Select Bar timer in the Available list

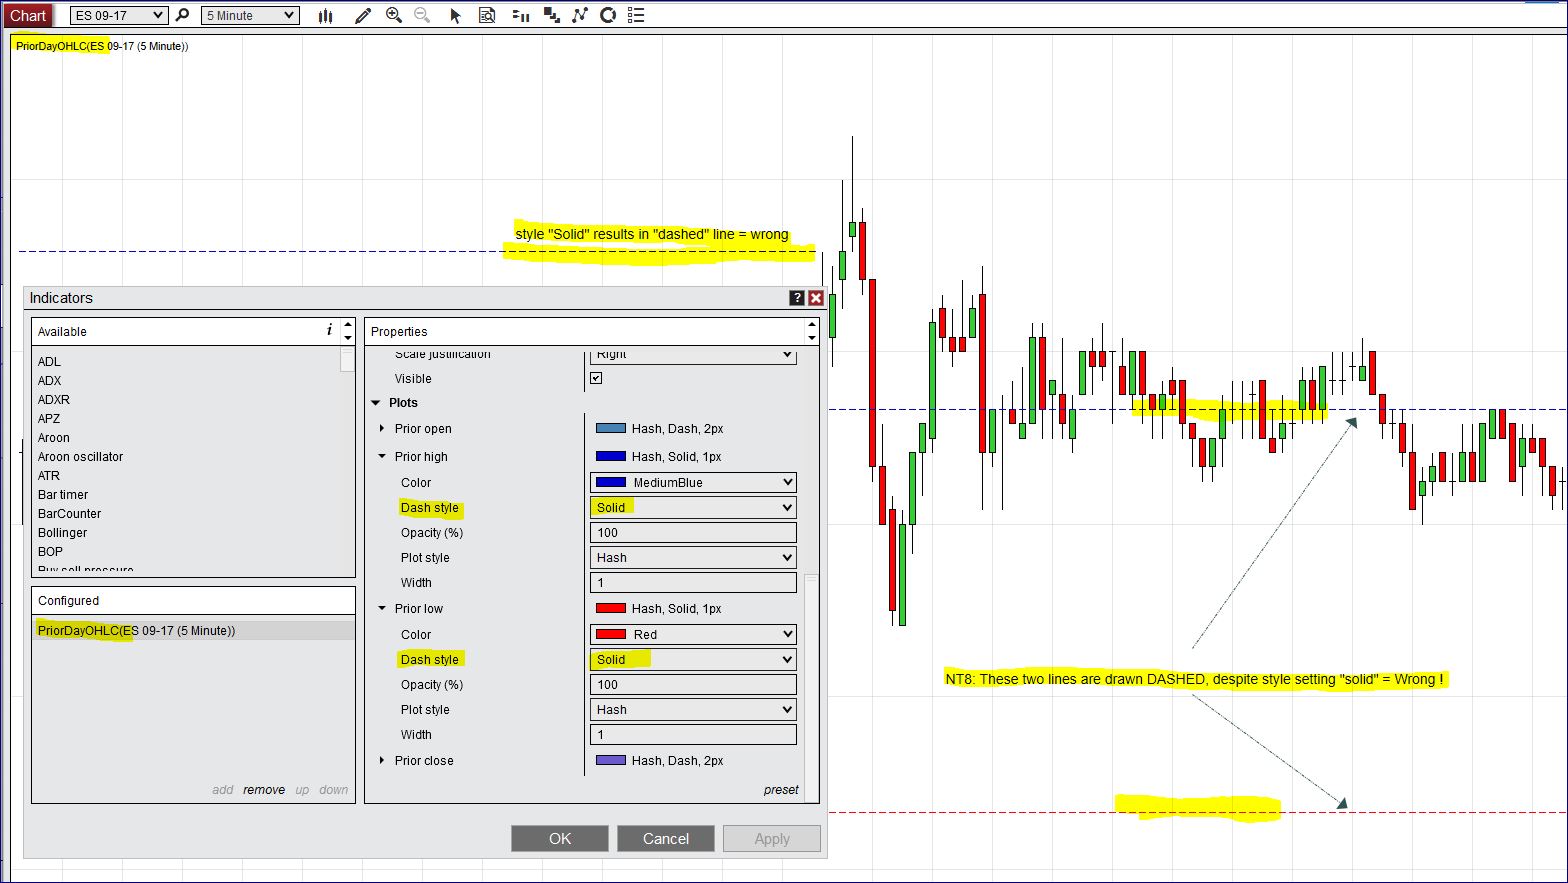pyautogui.click(x=63, y=494)
